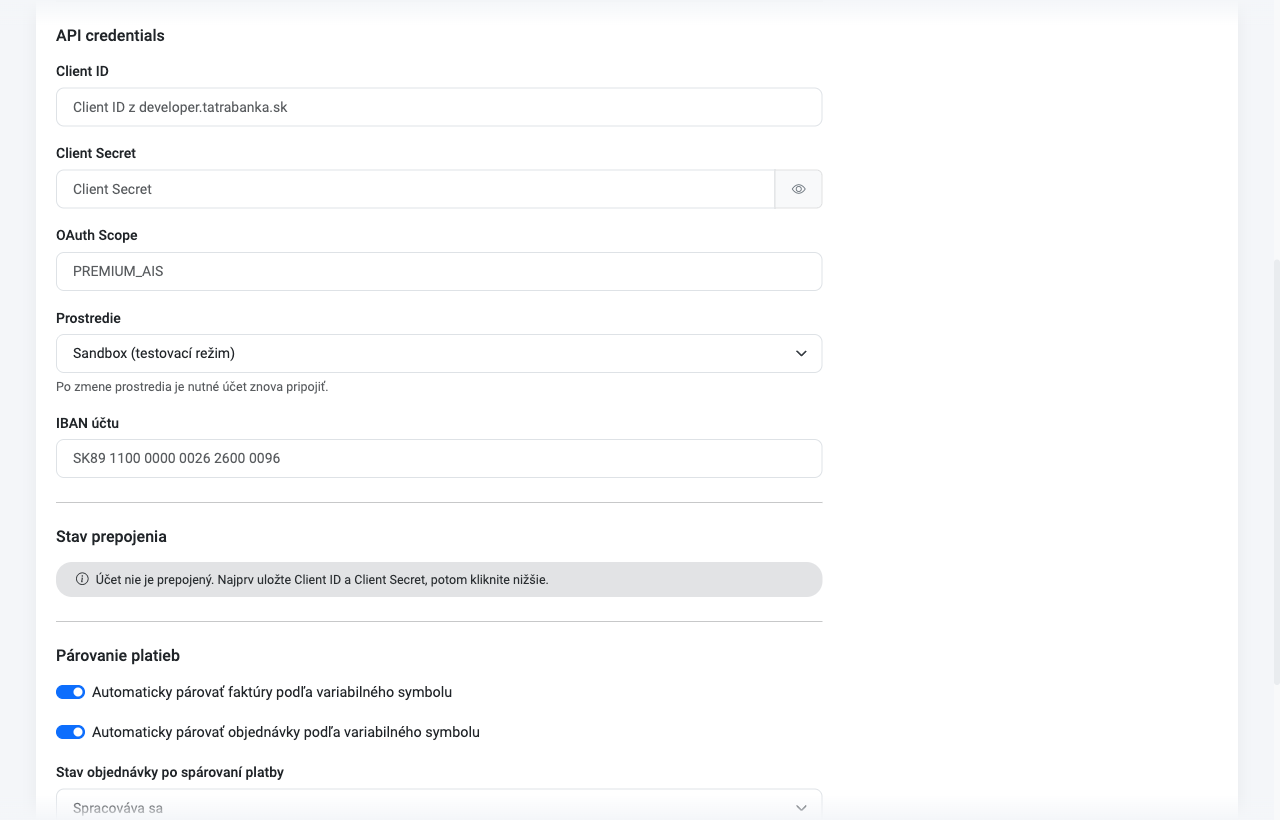Show the Client Secret with the eye icon

coord(798,189)
